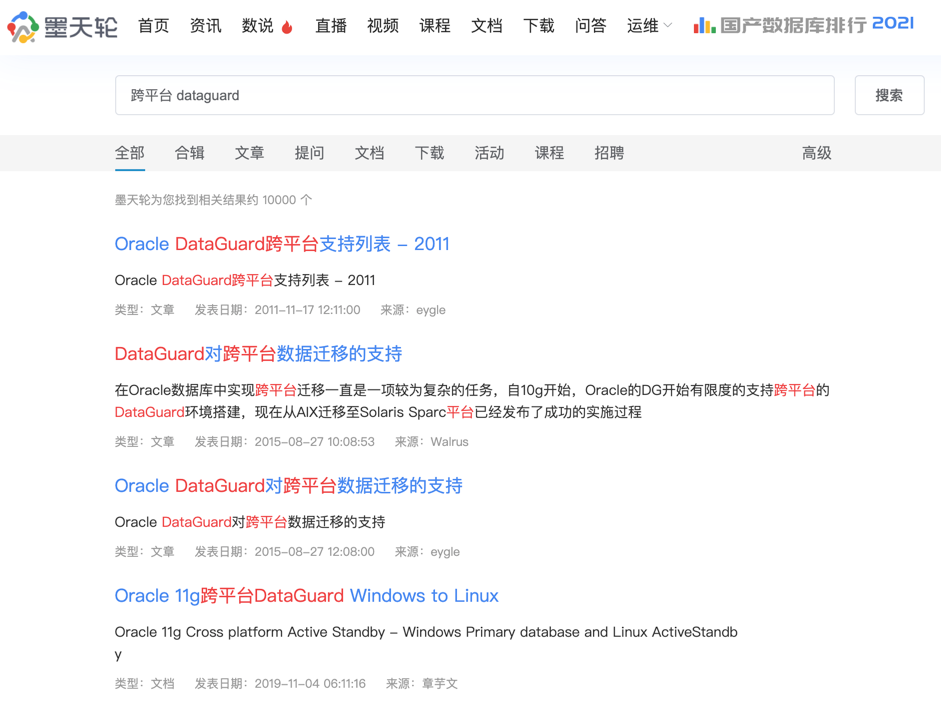This screenshot has width=941, height=702.
Task: Switch to the 文档 filter tab
Action: click(370, 153)
